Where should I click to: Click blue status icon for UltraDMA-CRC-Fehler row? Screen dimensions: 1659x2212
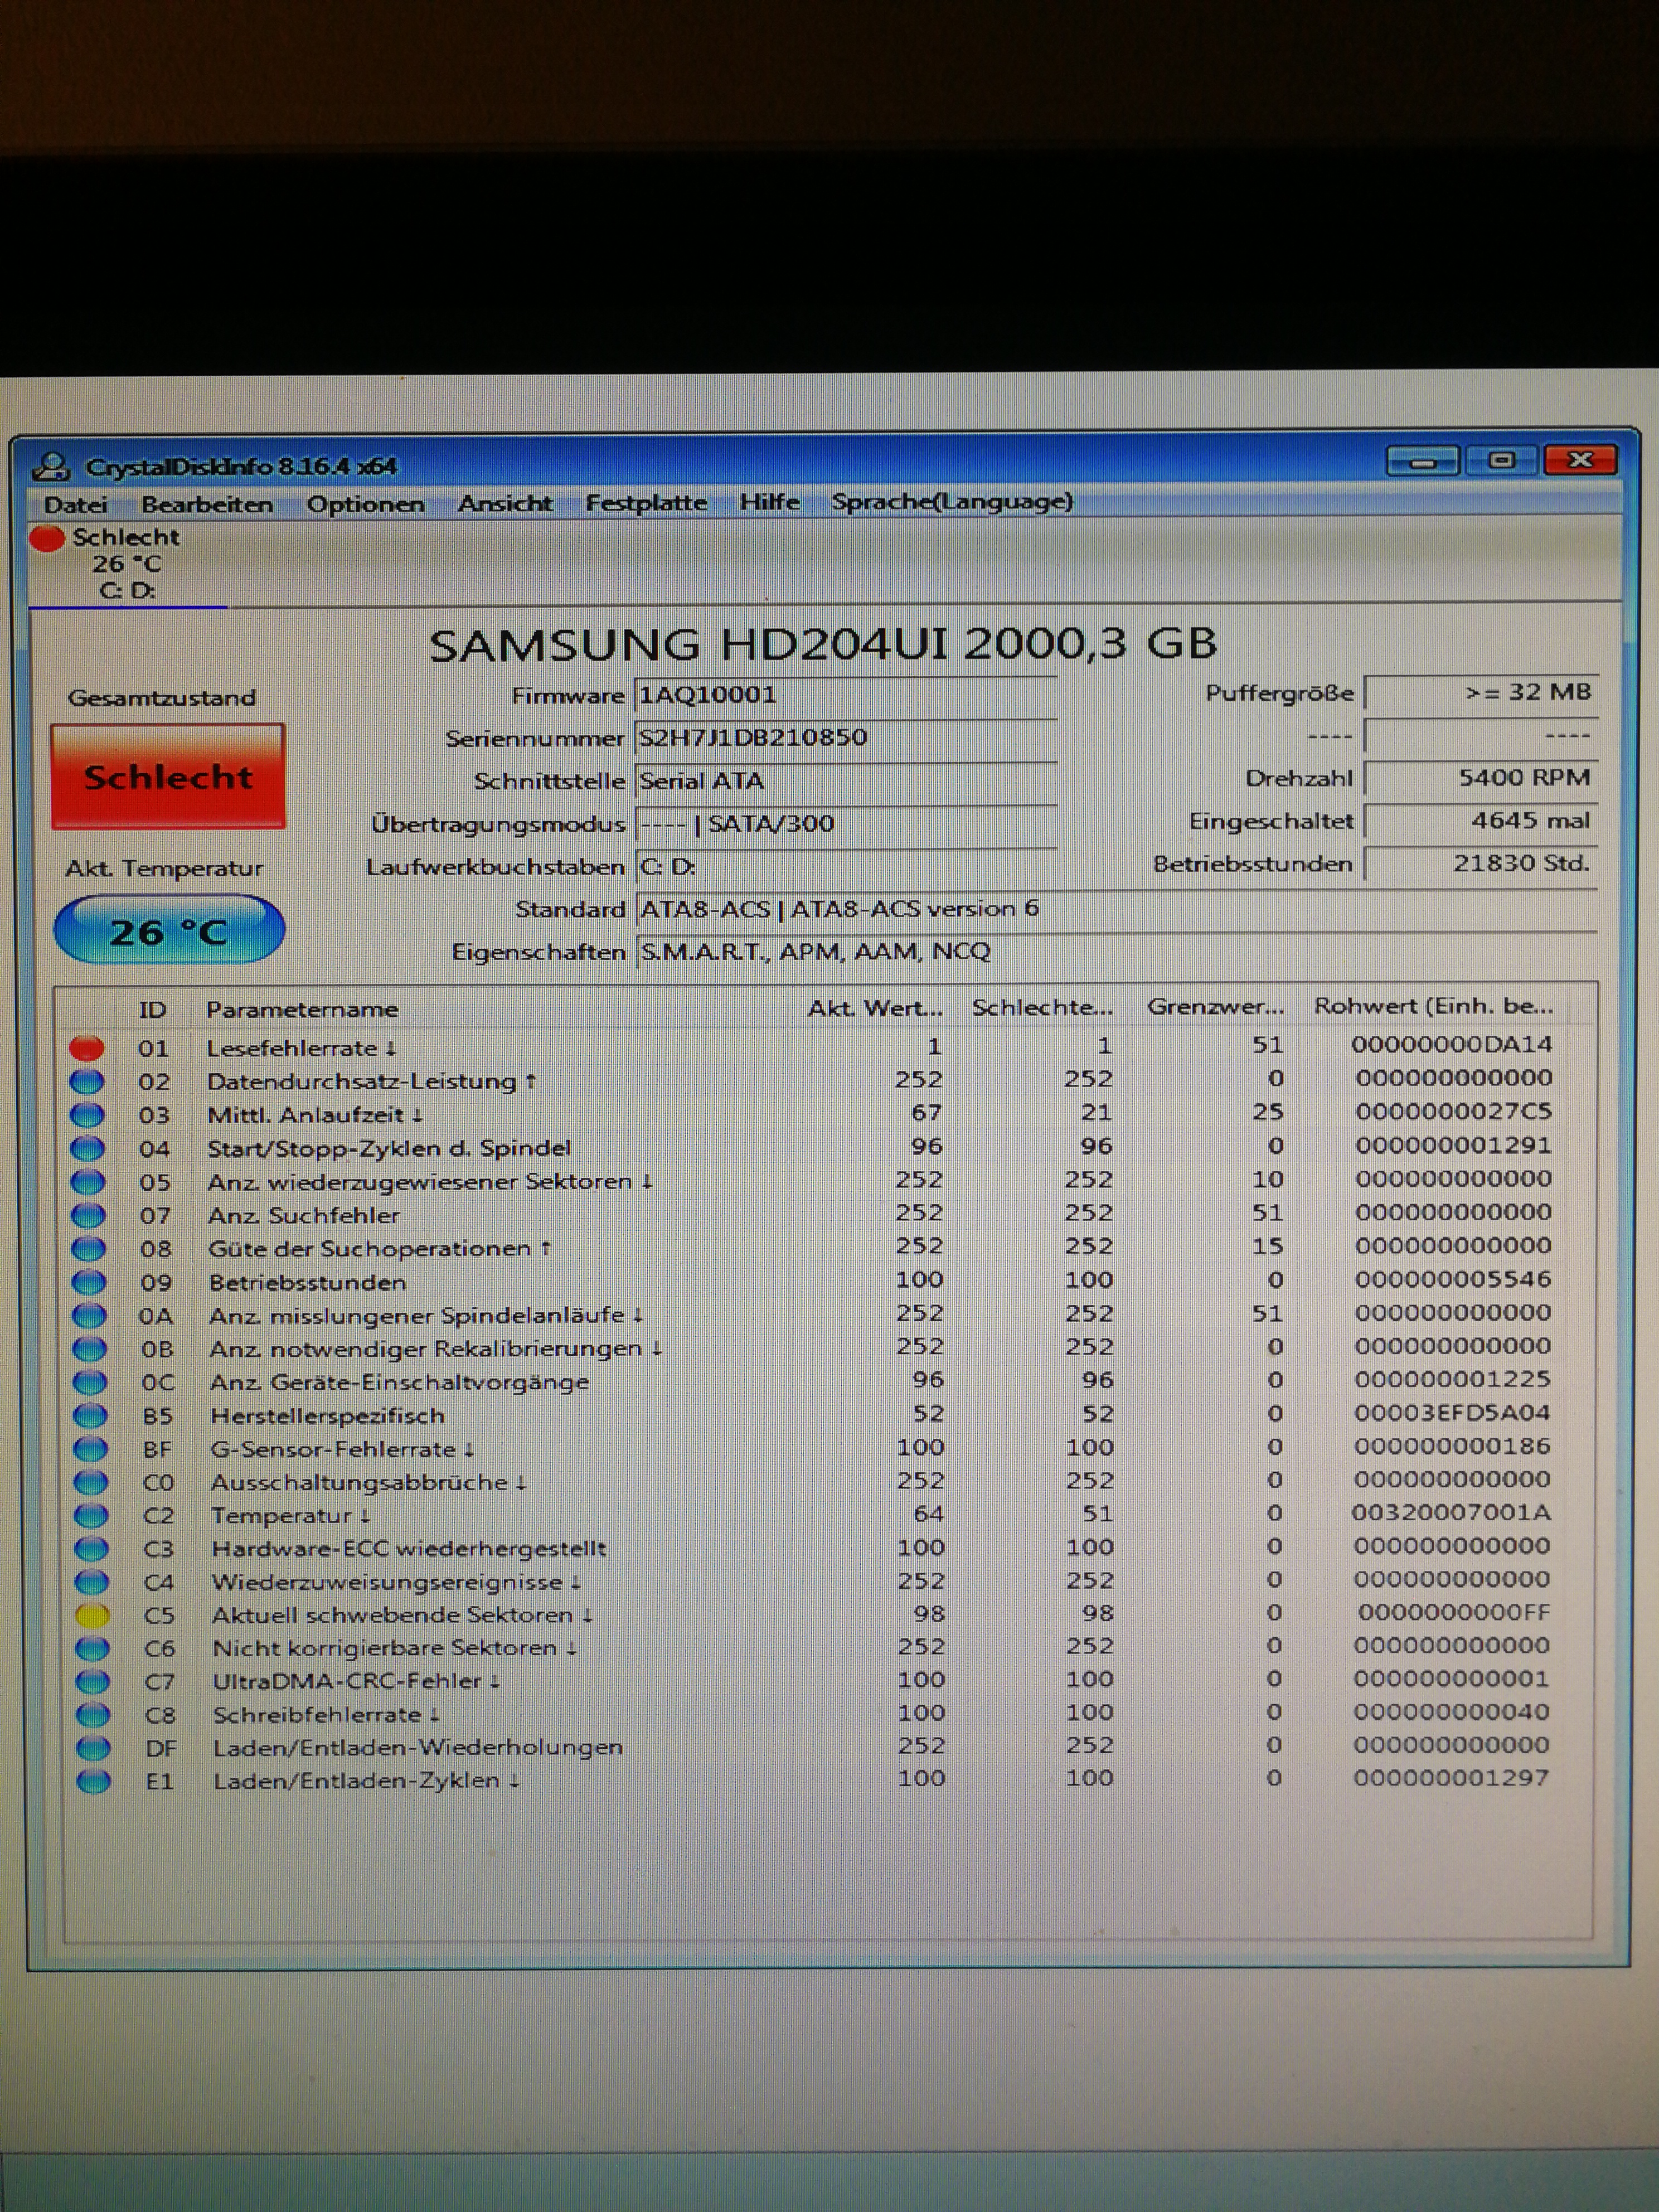(92, 1682)
